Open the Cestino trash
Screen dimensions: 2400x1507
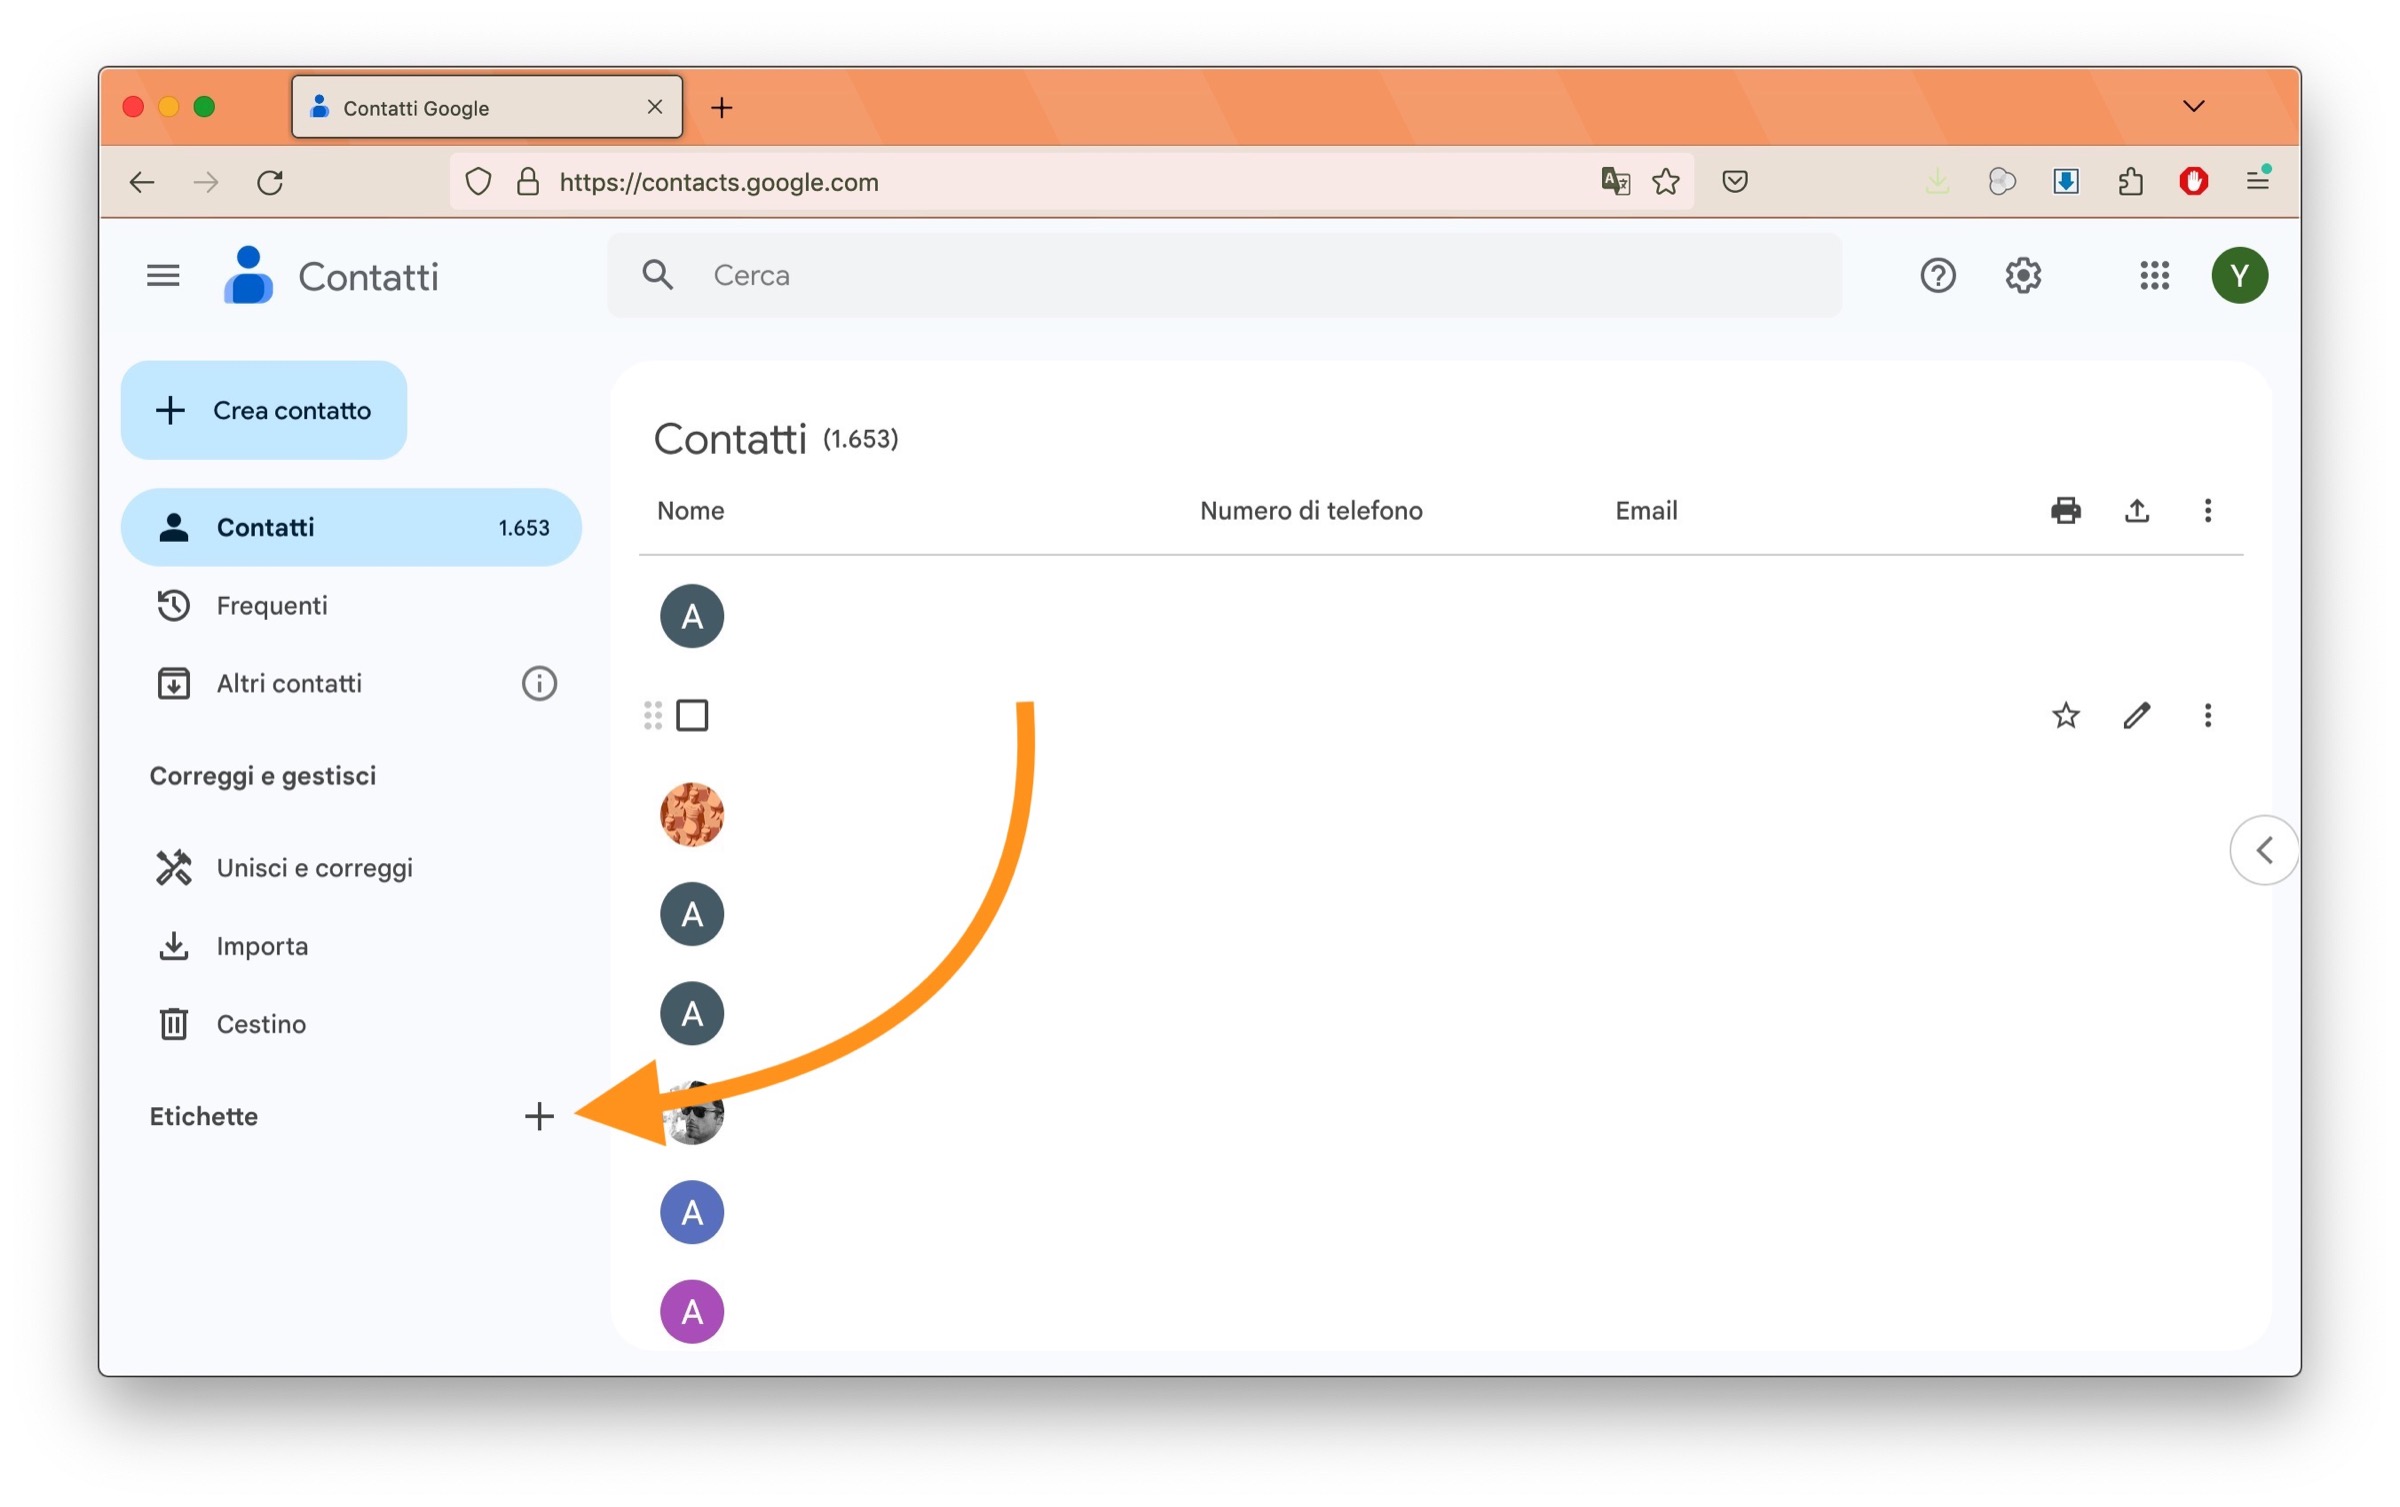(x=261, y=1024)
